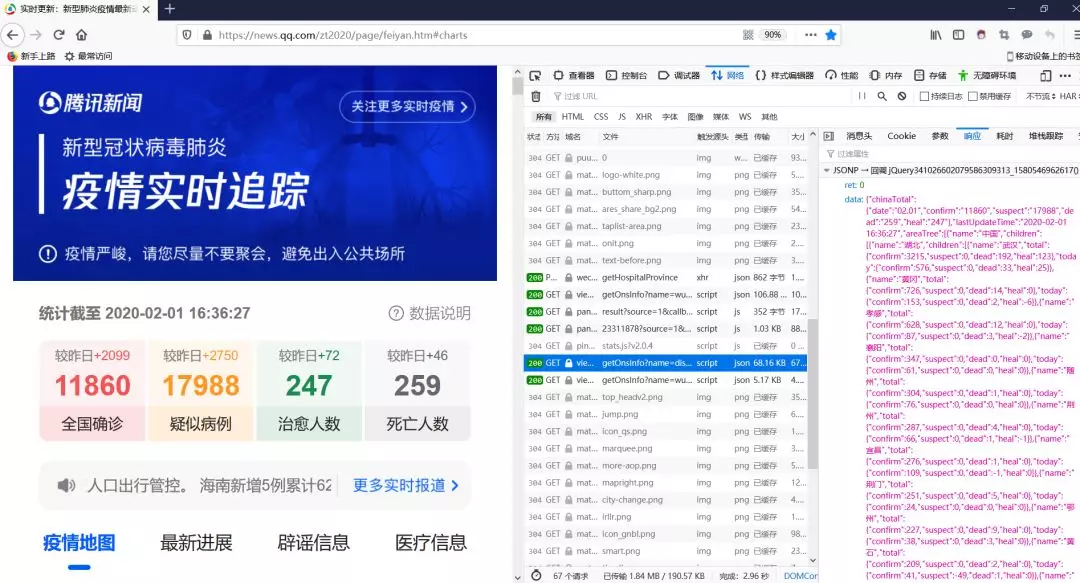Open the Firefox home page

click(81, 34)
